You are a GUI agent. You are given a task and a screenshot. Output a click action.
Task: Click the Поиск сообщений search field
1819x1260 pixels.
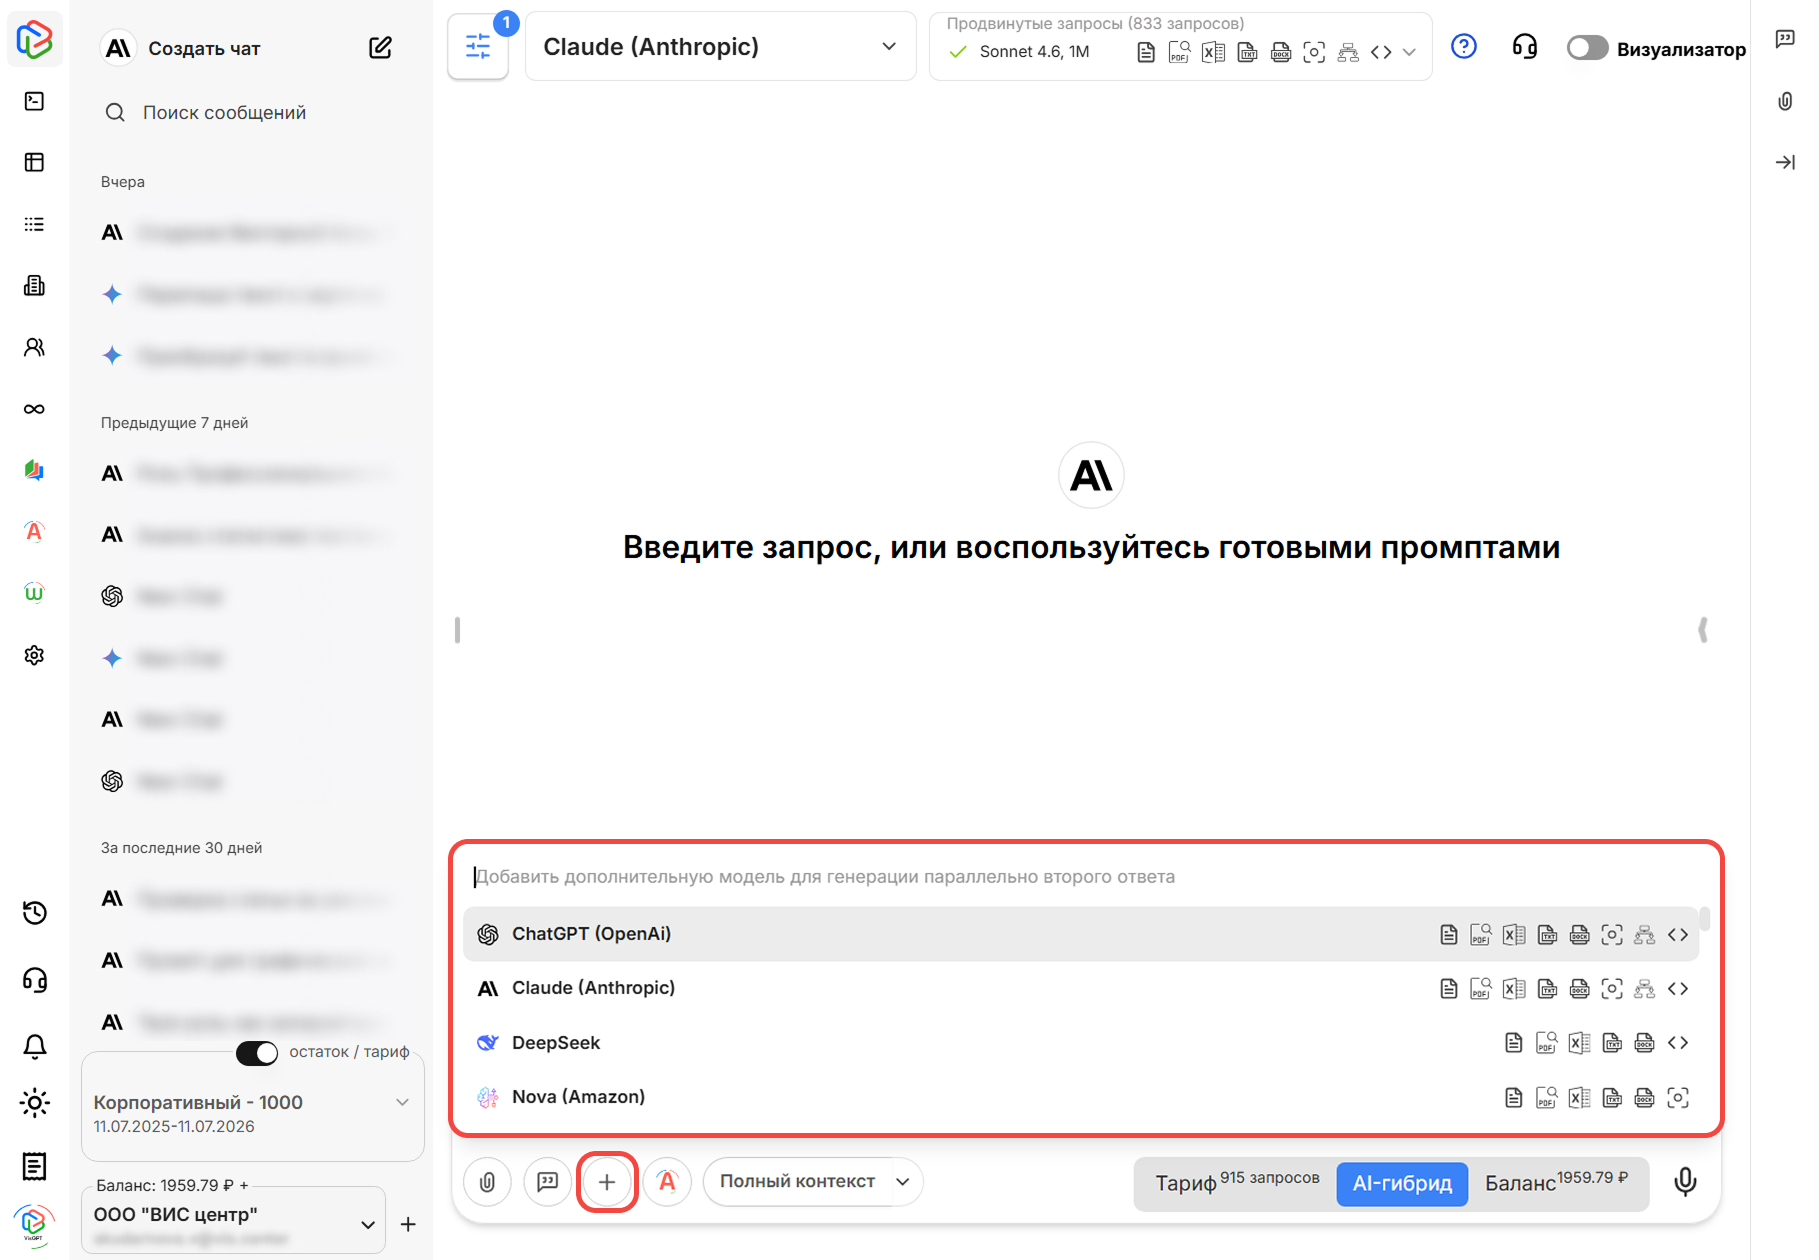click(224, 112)
